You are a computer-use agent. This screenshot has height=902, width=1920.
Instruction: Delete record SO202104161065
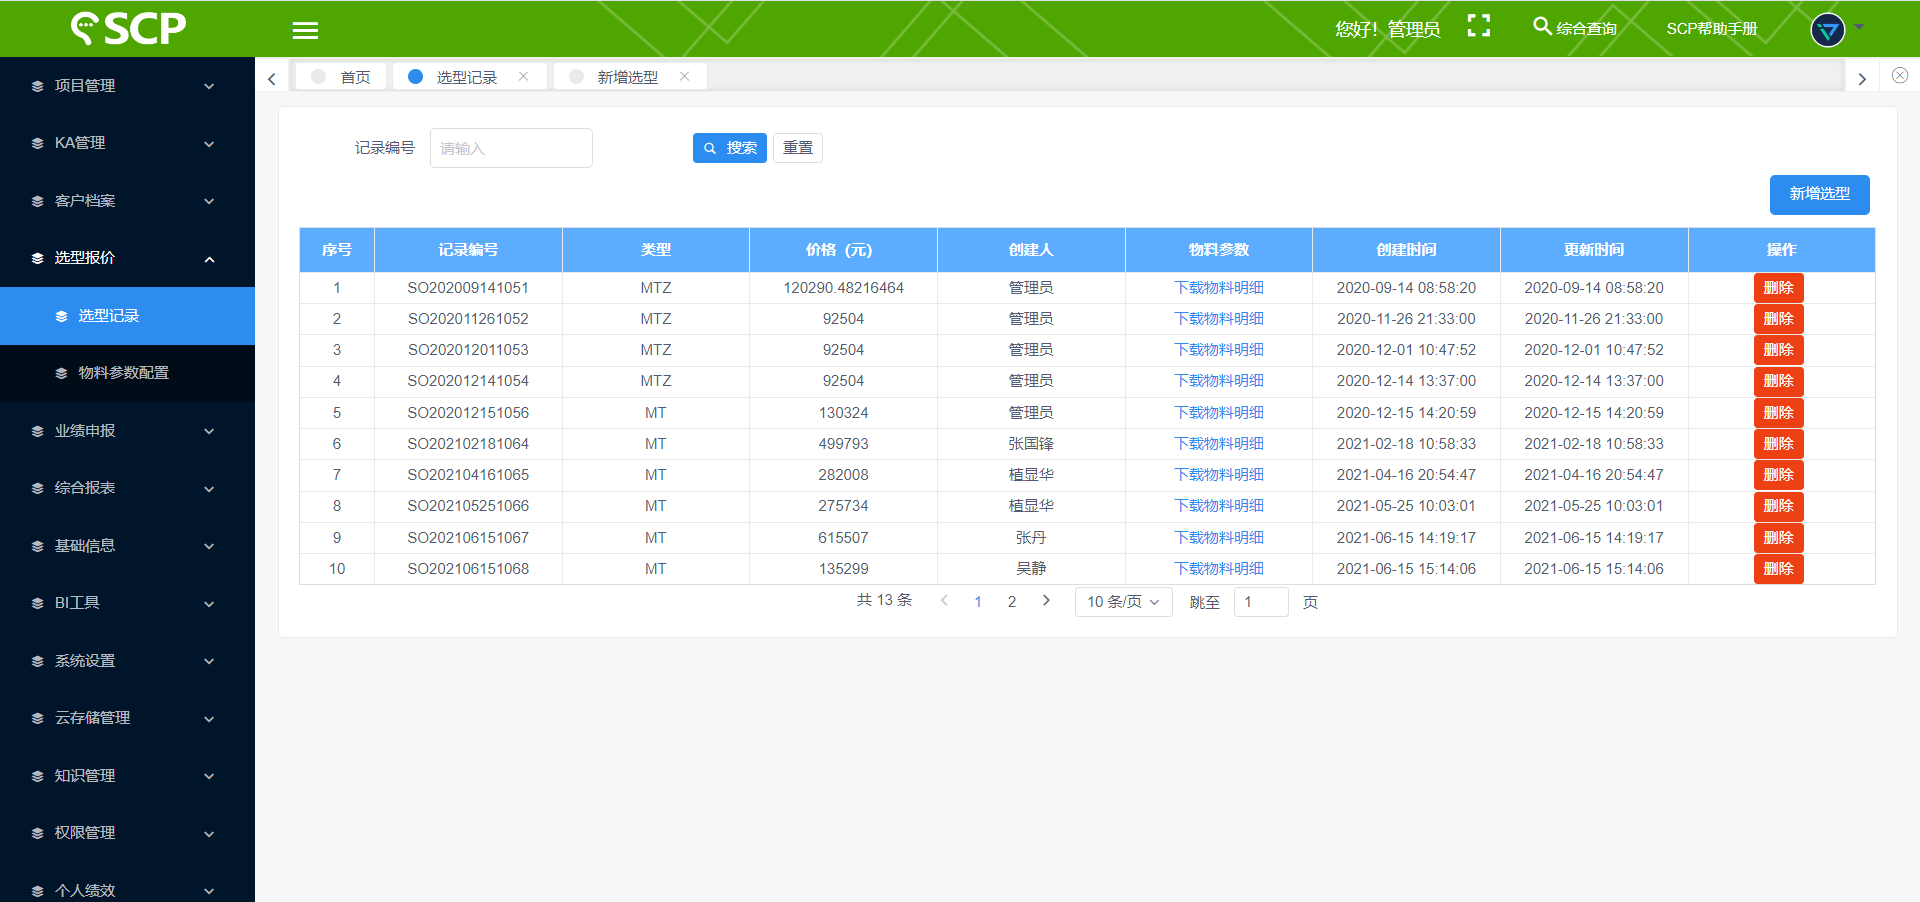1778,475
